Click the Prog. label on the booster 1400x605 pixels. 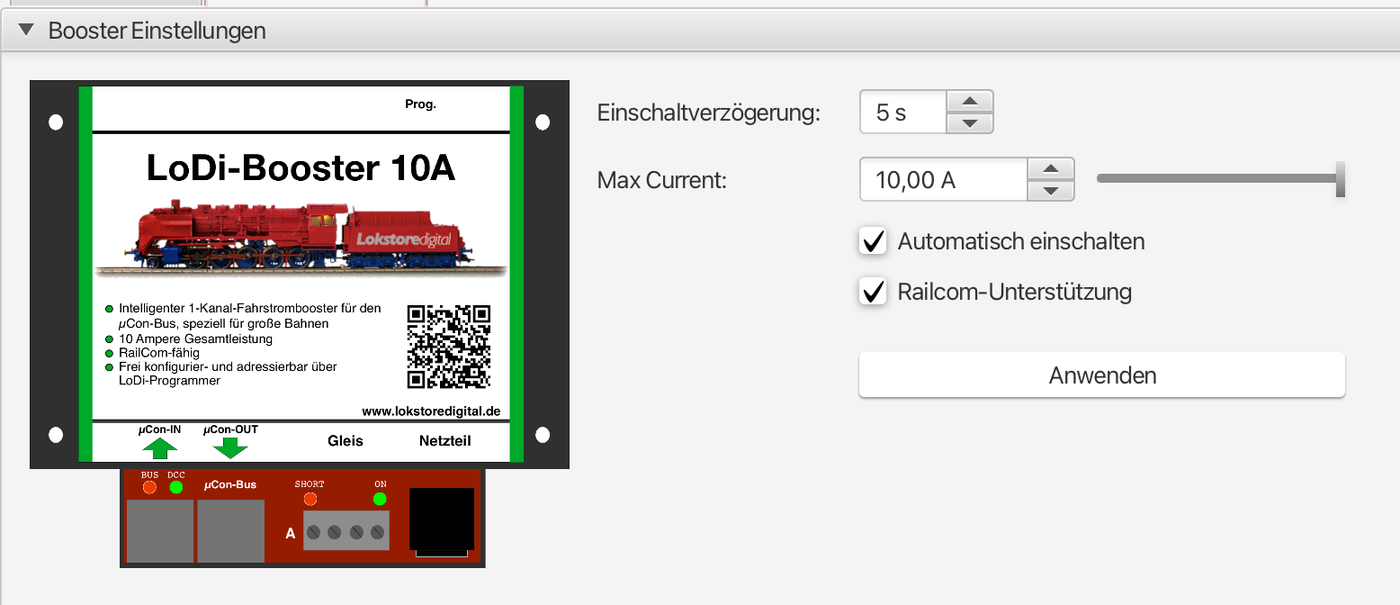(x=420, y=104)
